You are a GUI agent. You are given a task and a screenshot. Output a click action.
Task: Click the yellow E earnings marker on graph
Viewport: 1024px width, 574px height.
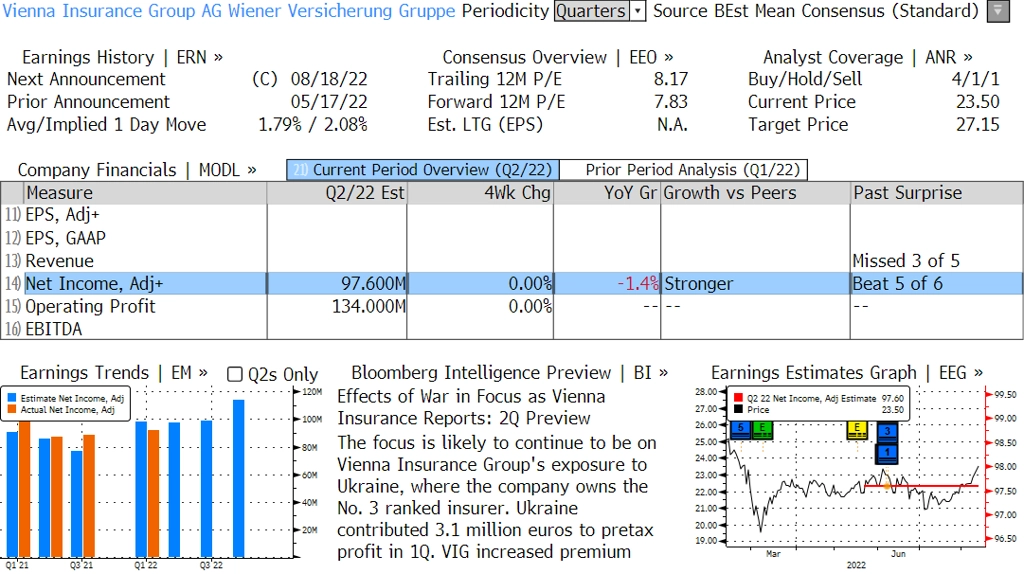point(857,429)
